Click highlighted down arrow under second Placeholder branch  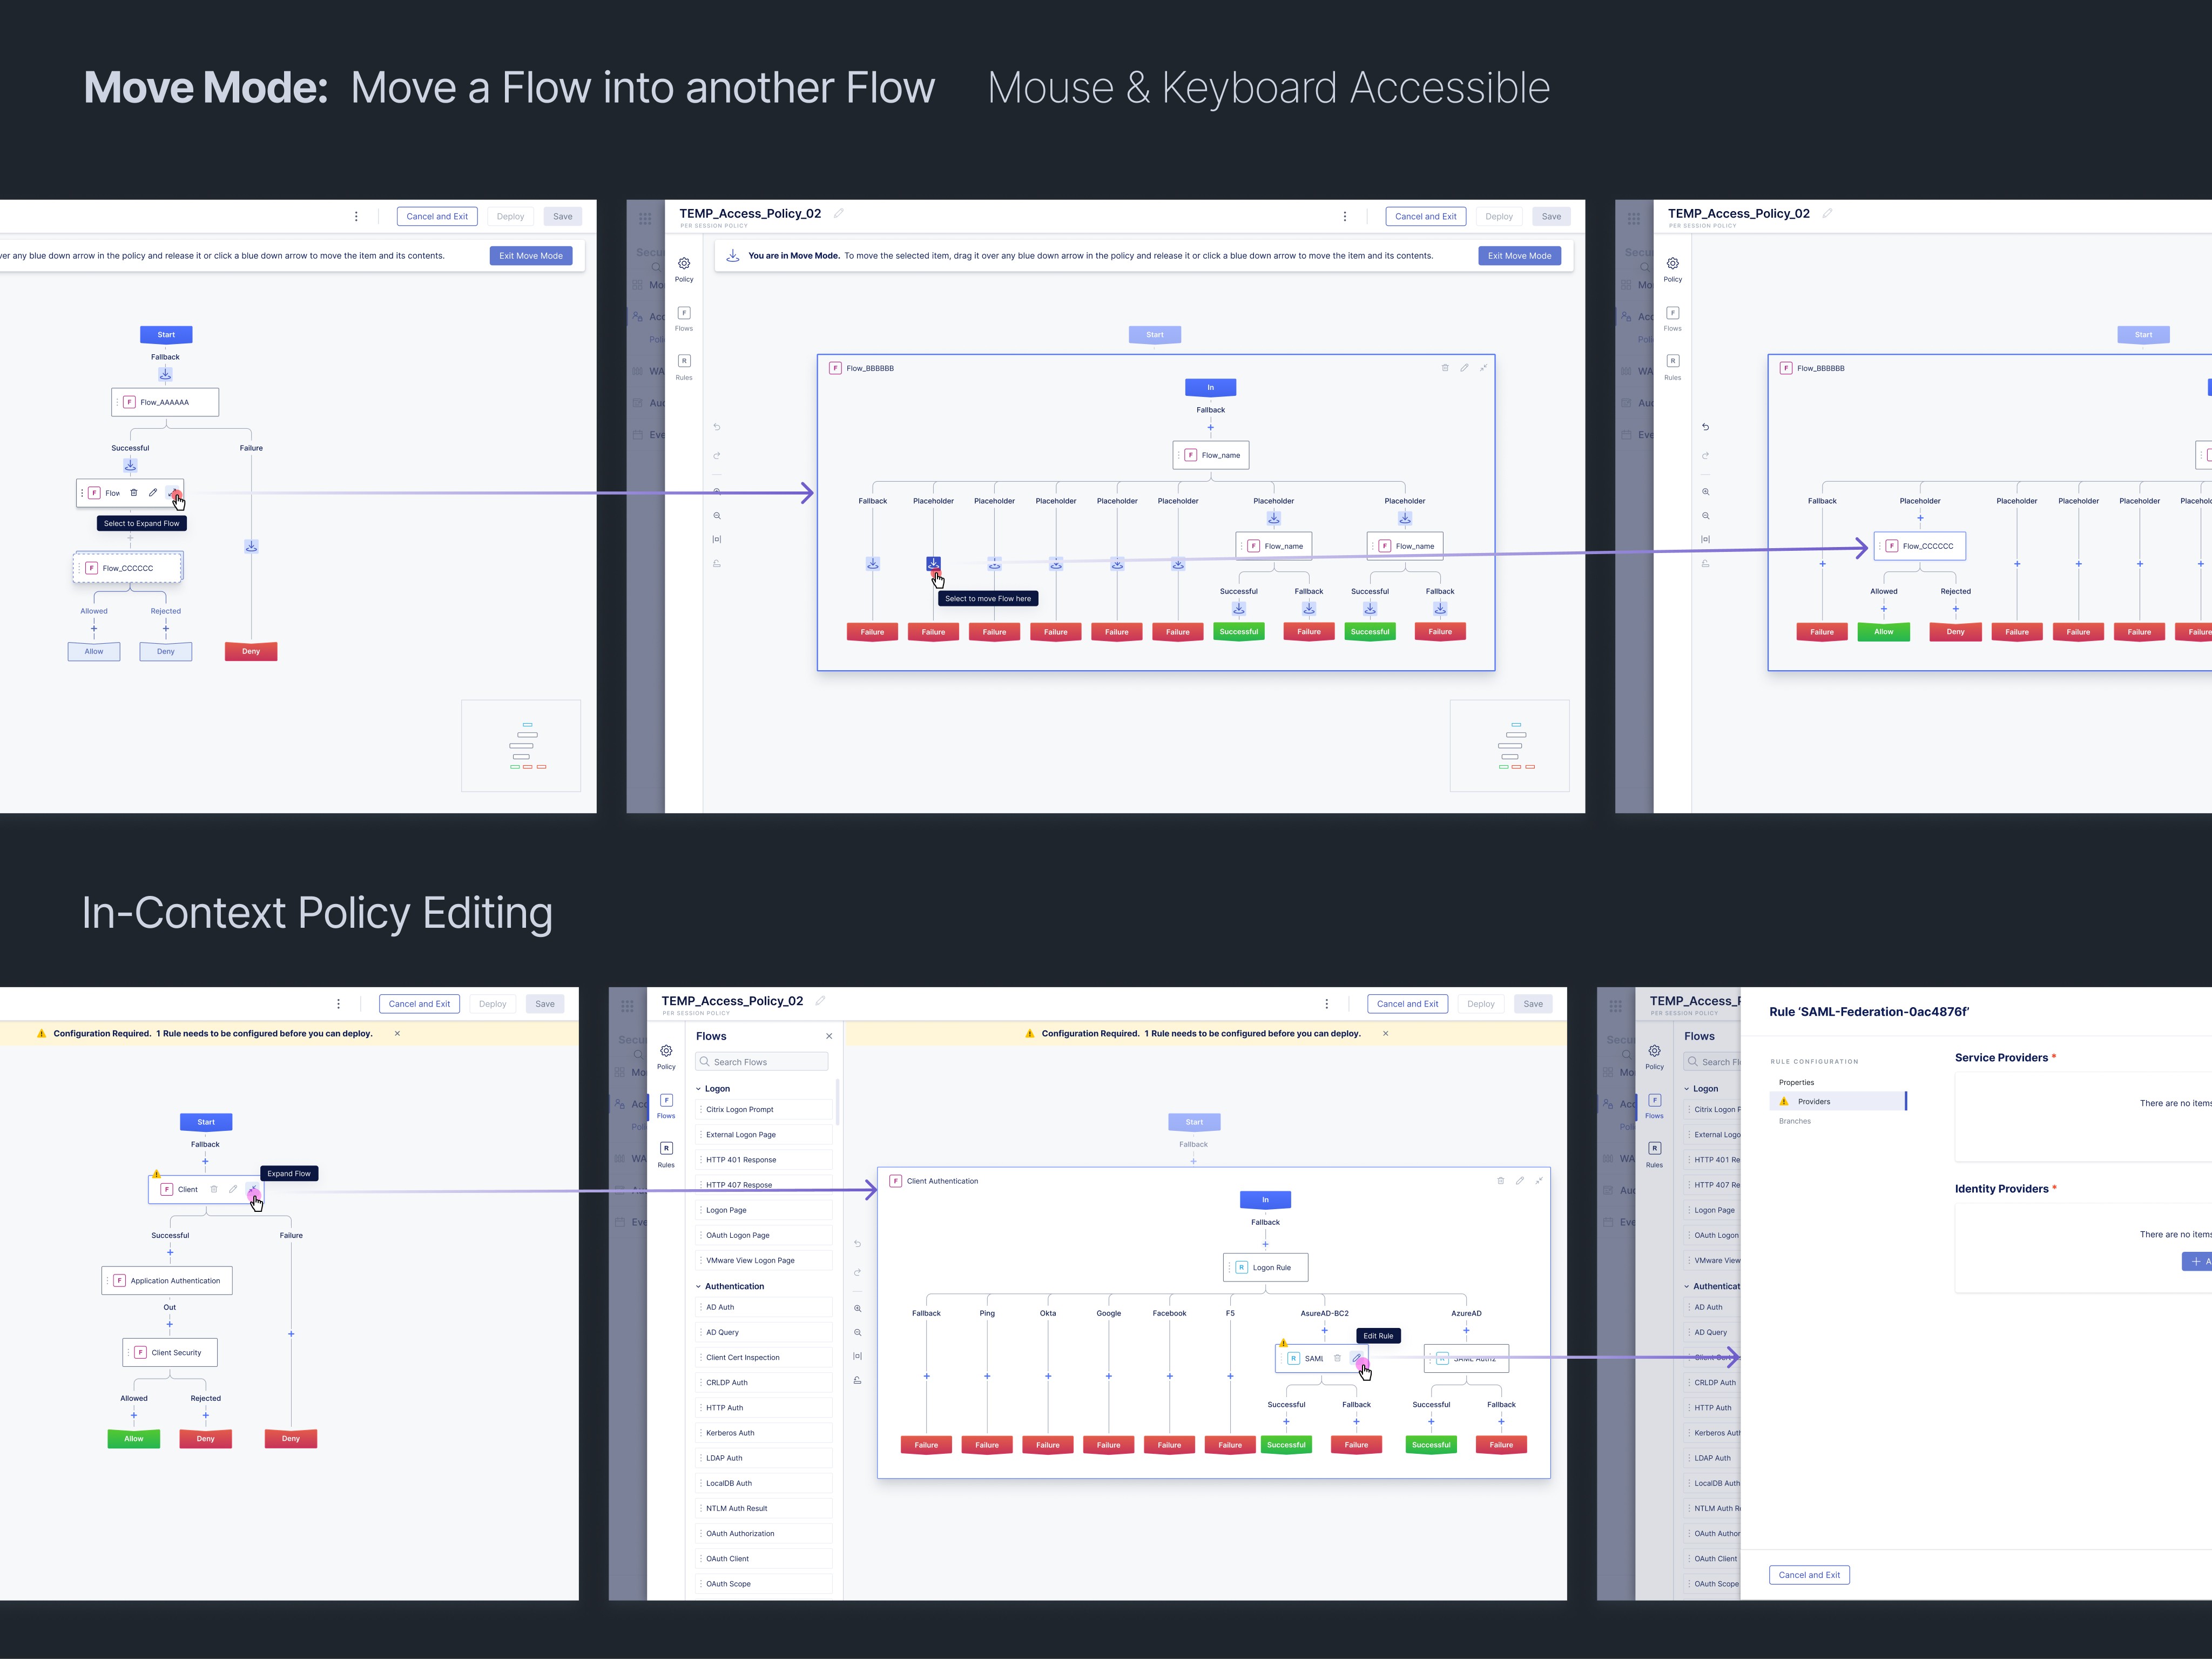click(933, 564)
